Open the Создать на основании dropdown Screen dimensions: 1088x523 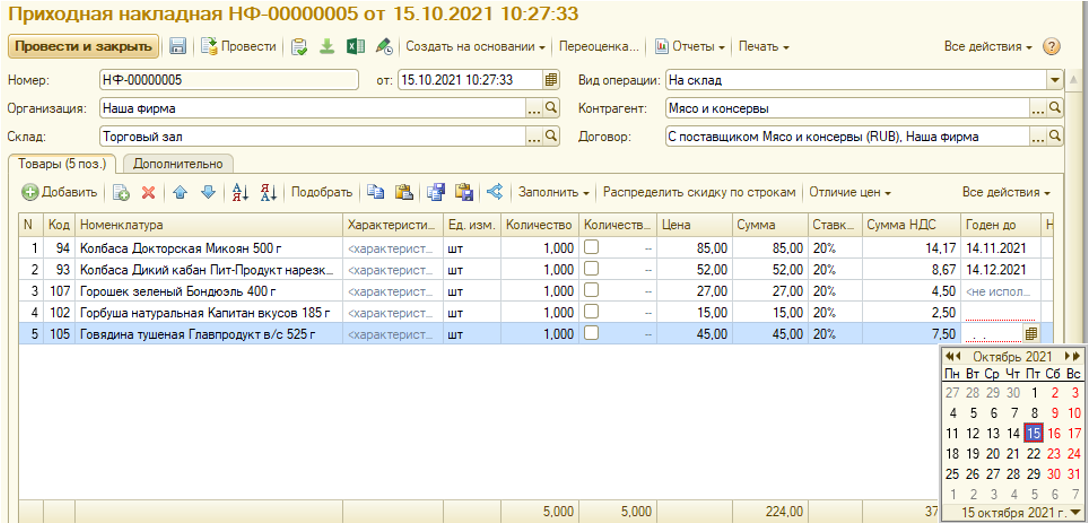point(476,47)
